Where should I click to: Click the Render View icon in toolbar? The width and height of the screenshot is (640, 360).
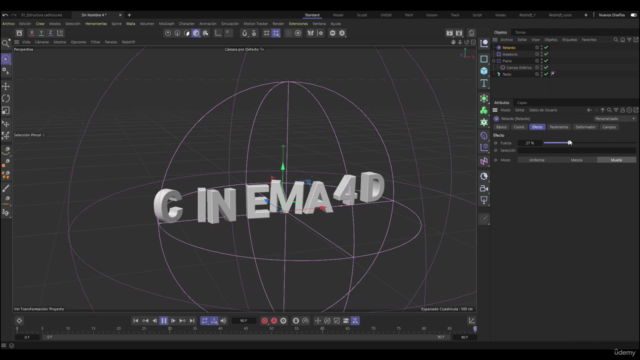(449, 33)
